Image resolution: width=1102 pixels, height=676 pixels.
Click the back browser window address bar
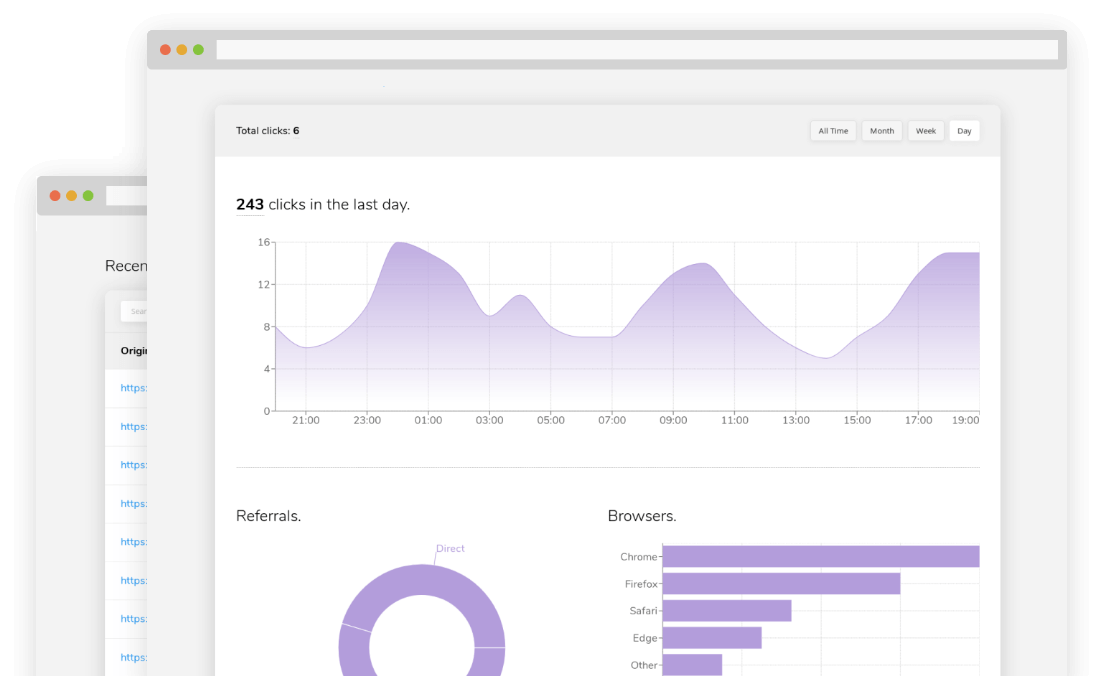(x=127, y=195)
